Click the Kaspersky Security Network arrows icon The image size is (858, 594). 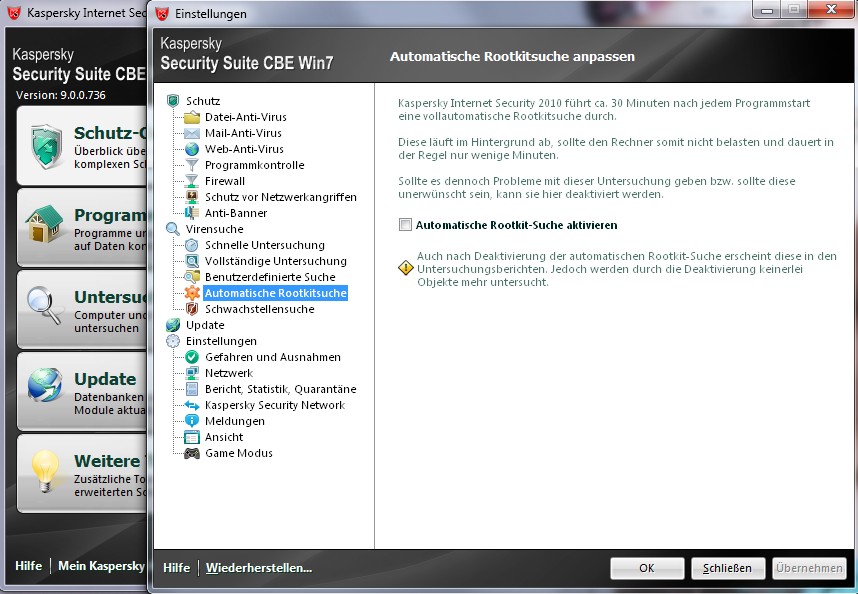click(x=192, y=405)
